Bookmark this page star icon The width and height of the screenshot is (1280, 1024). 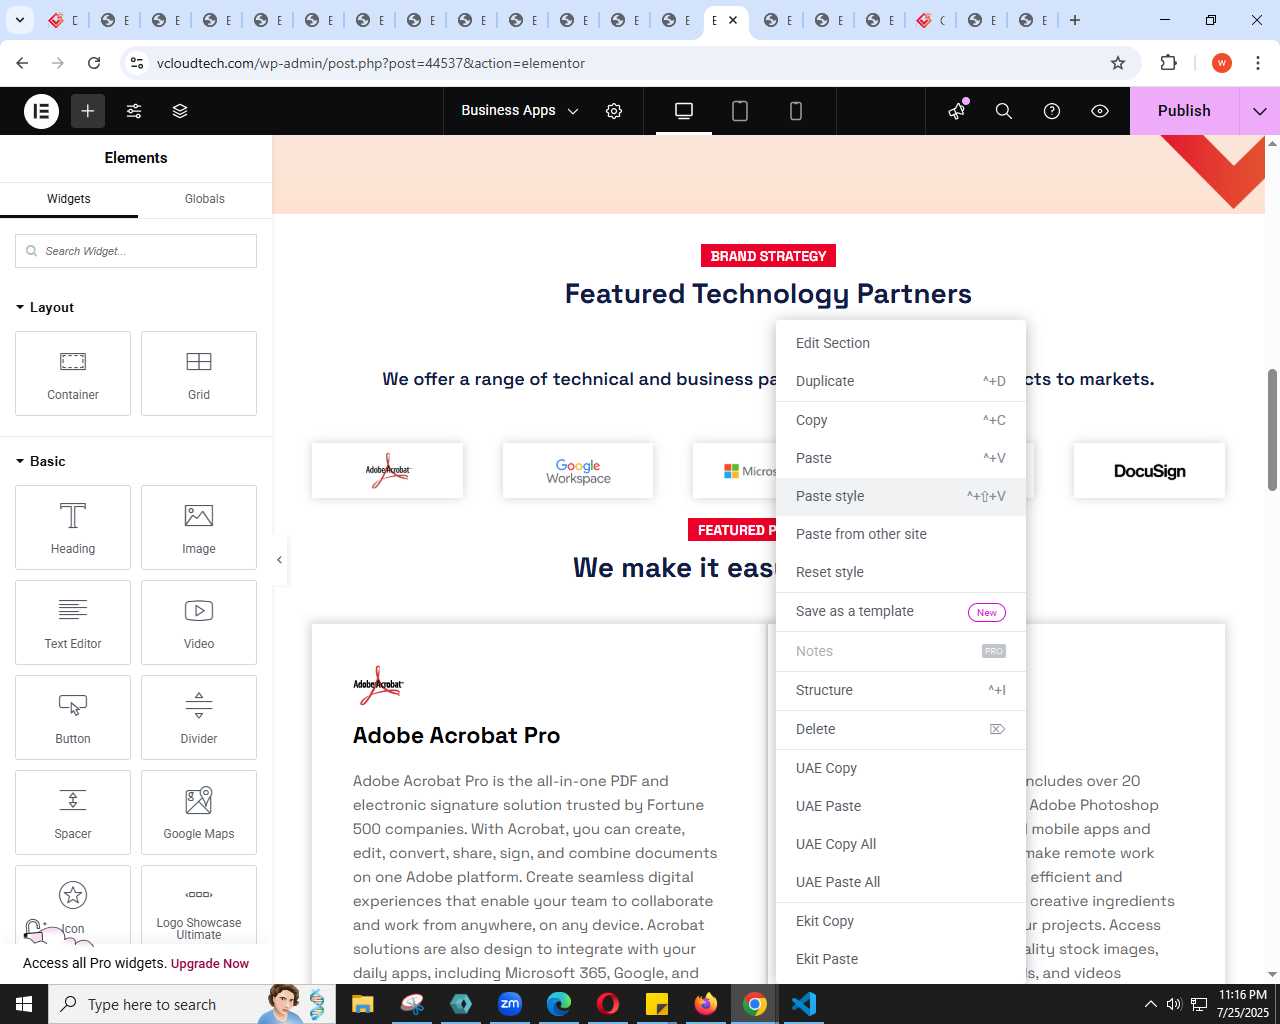(x=1118, y=63)
